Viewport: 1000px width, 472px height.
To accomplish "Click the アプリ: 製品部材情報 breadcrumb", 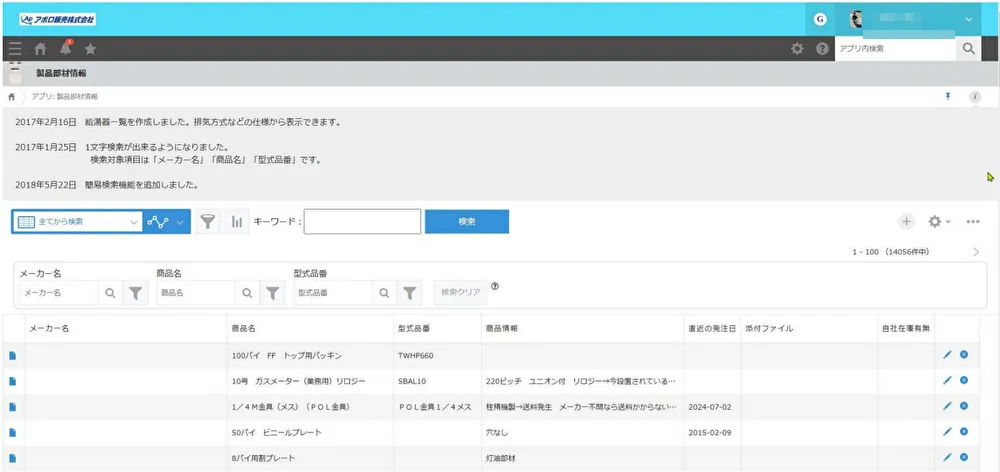I will point(65,96).
